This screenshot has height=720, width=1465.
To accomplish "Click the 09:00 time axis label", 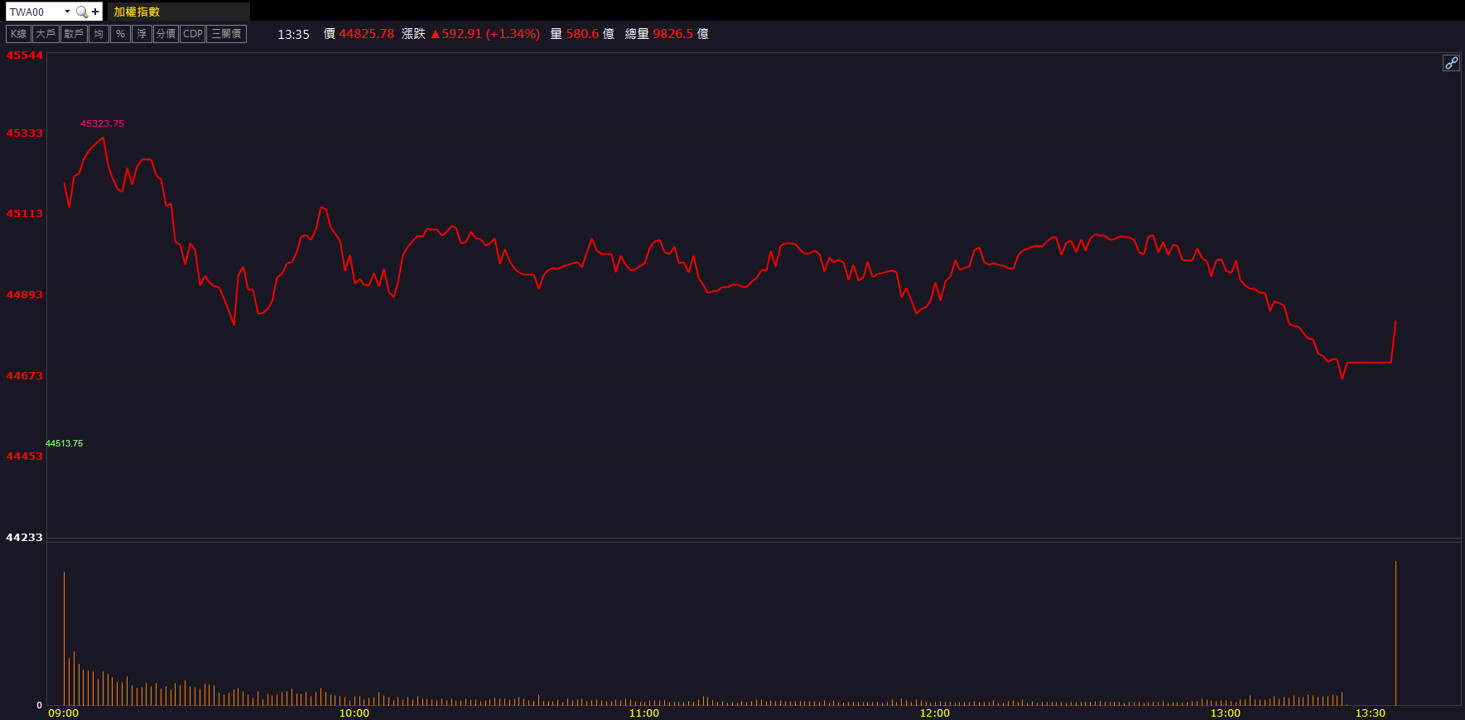I will pyautogui.click(x=63, y=713).
